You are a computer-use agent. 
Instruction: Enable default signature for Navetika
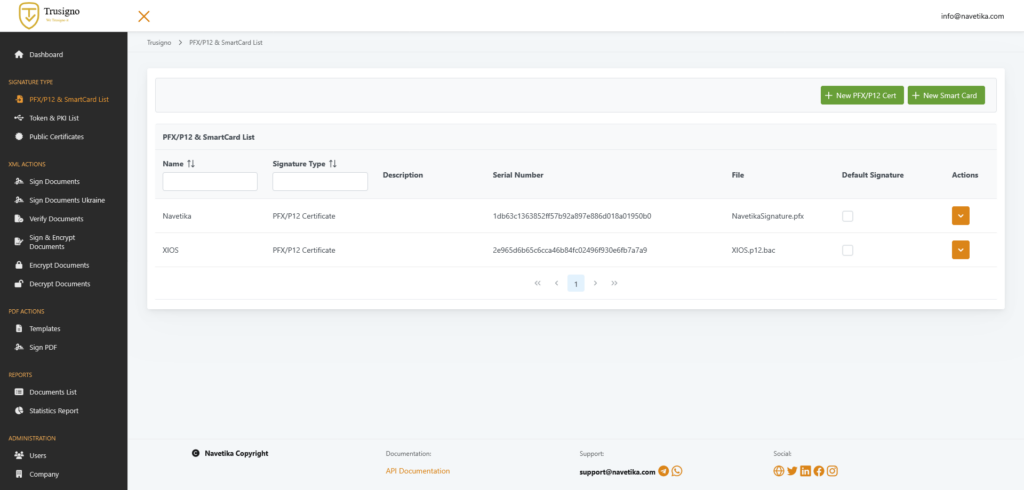(848, 216)
